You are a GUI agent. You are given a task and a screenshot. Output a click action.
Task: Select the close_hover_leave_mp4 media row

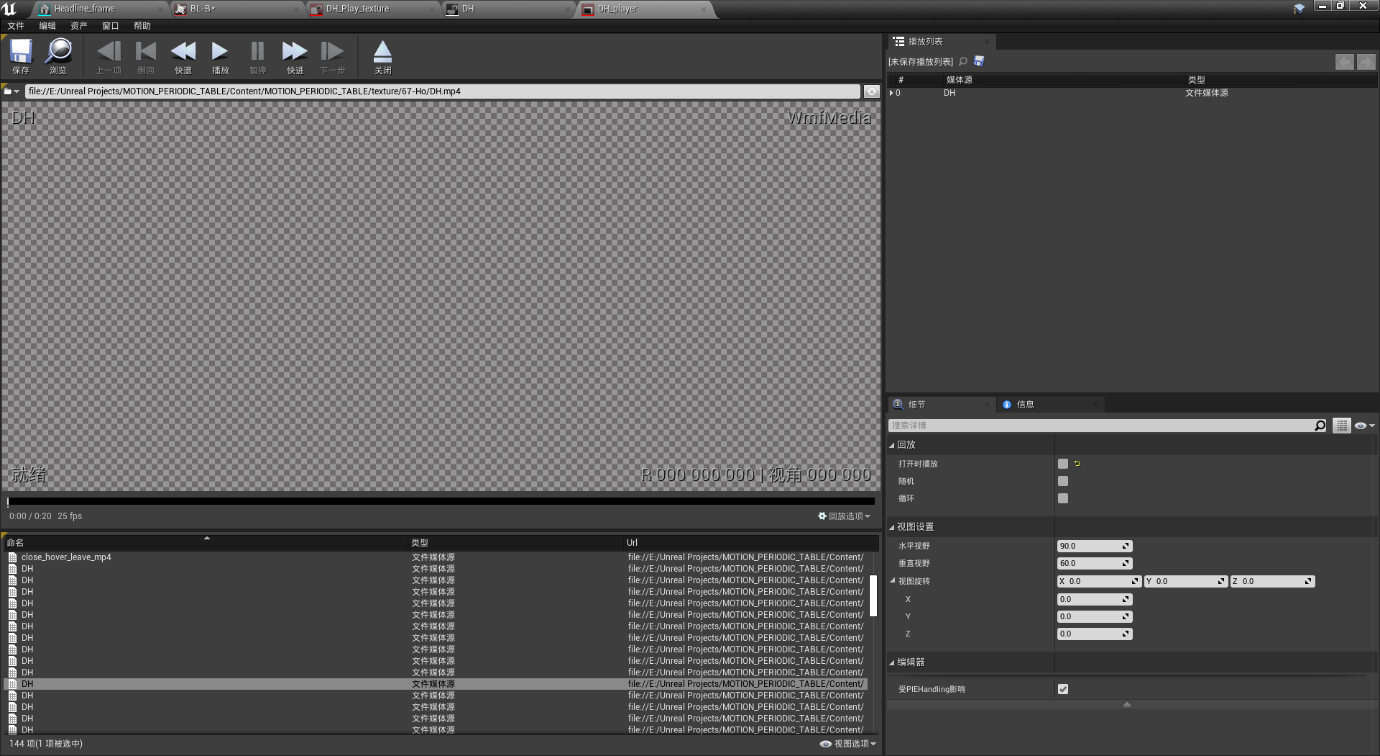[436, 557]
